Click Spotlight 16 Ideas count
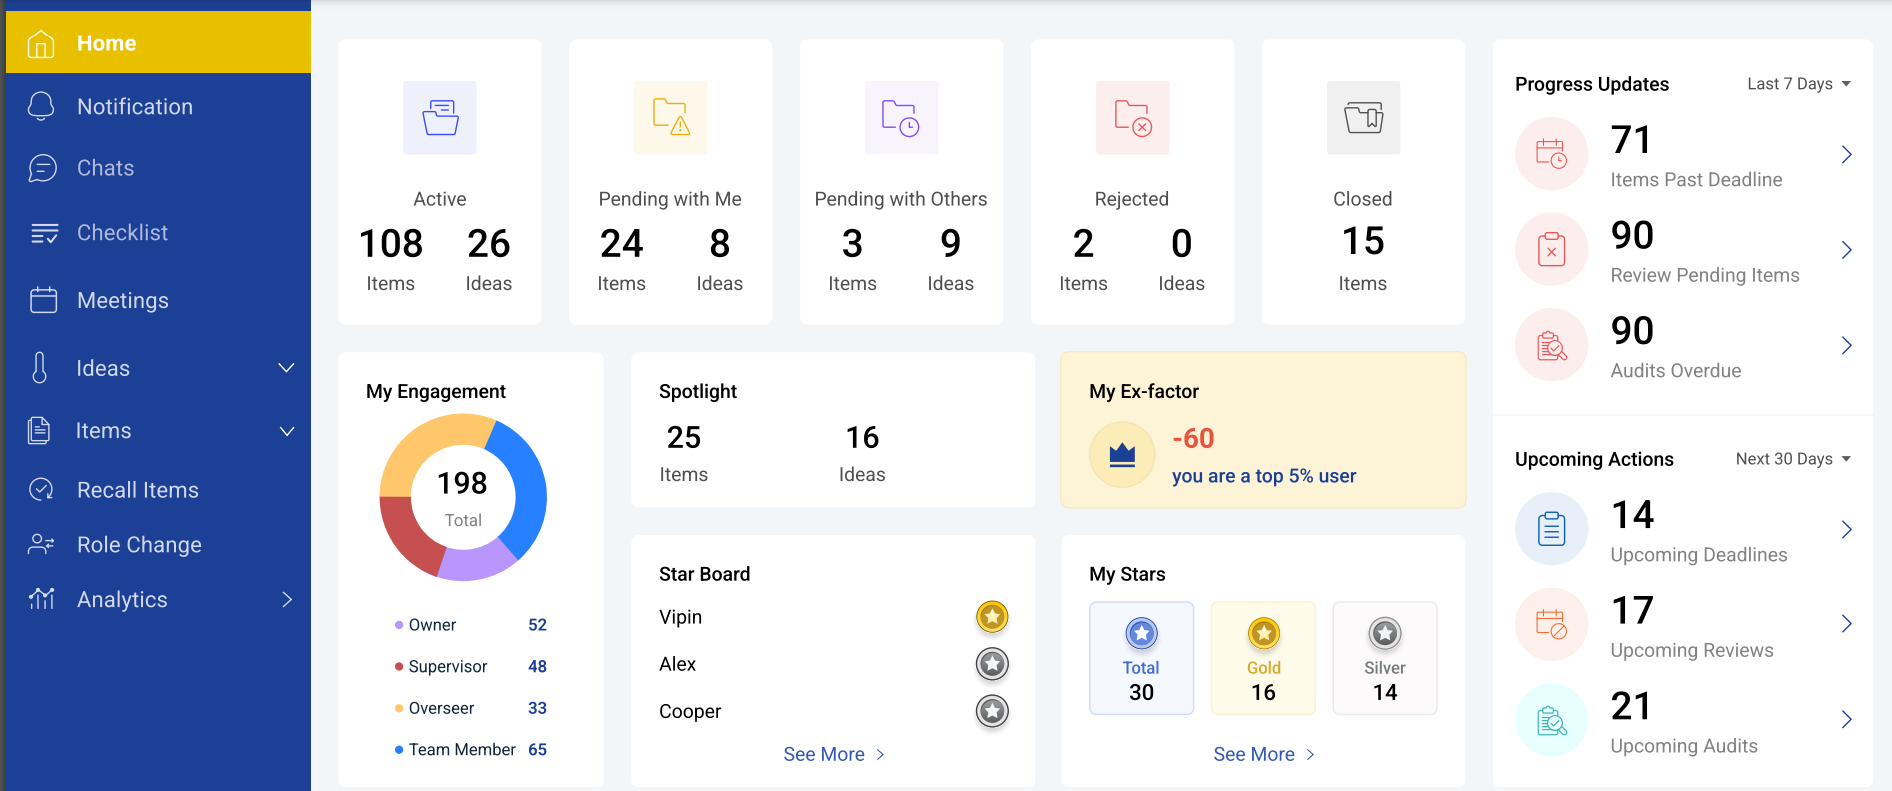Screen dimensions: 1892x791 (x=862, y=437)
